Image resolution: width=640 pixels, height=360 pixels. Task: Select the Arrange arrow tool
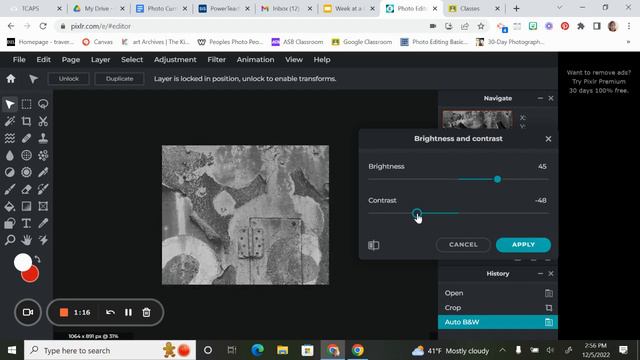point(10,104)
